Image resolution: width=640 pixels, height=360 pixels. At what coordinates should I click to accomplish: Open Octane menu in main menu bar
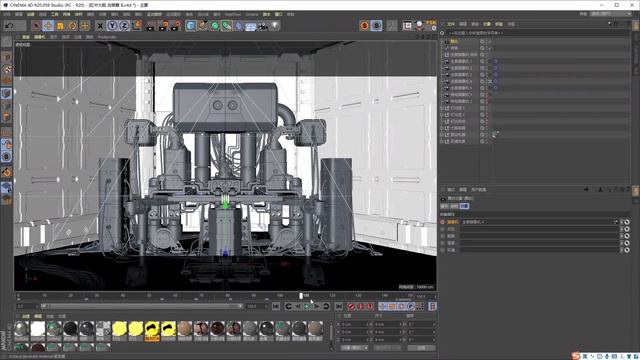coord(252,14)
